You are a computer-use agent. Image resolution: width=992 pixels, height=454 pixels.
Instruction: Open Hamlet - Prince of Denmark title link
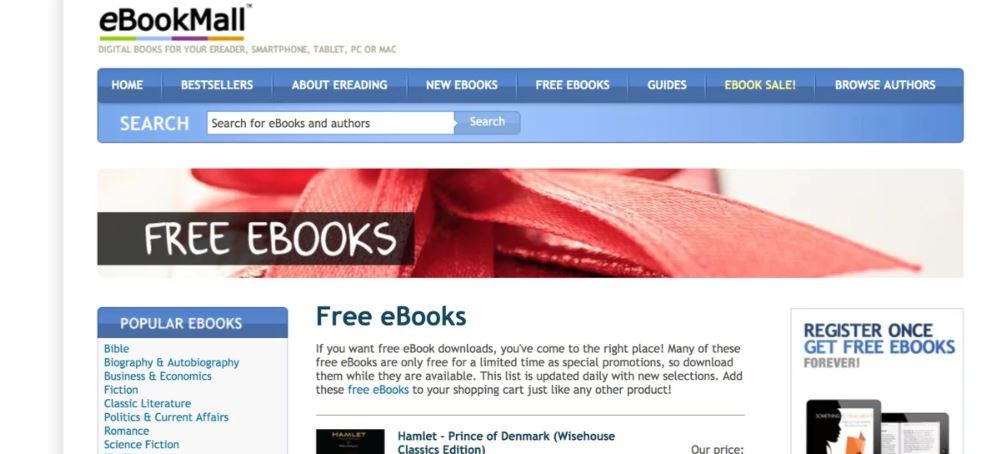point(506,443)
